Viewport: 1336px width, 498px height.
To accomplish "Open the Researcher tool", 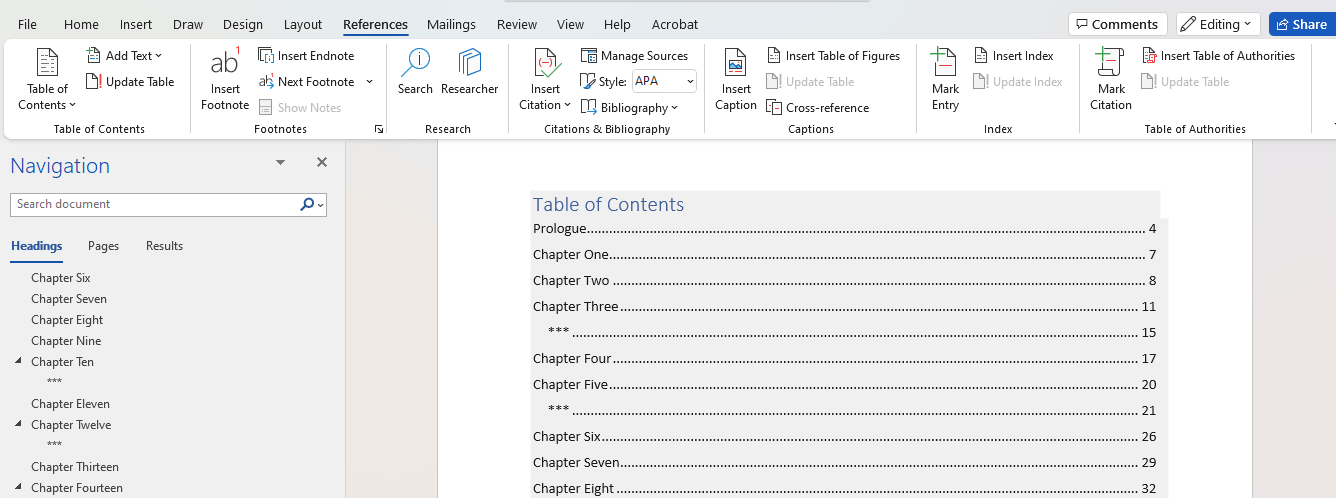I will tap(469, 65).
